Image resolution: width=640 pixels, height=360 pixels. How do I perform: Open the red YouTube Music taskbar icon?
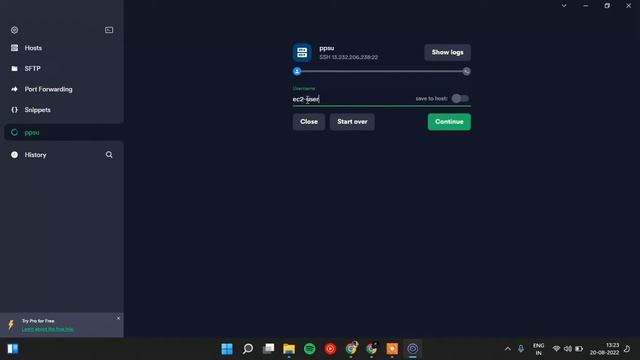330,349
